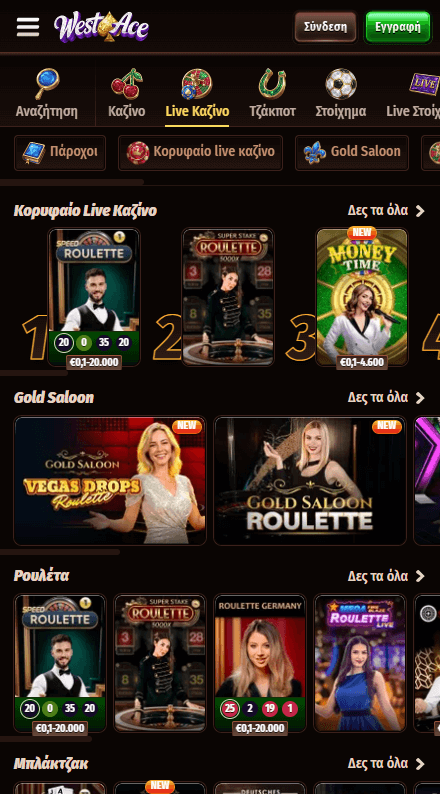This screenshot has height=794, width=440.
Task: Expand Κορυφαίο Live Καζίνο with Δες τα όλα
Action: pos(386,210)
